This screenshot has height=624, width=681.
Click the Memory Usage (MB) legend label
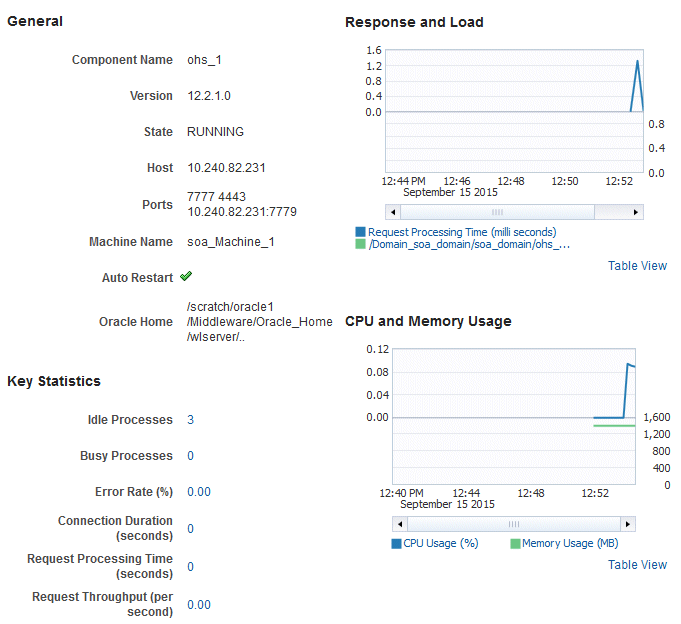[570, 544]
